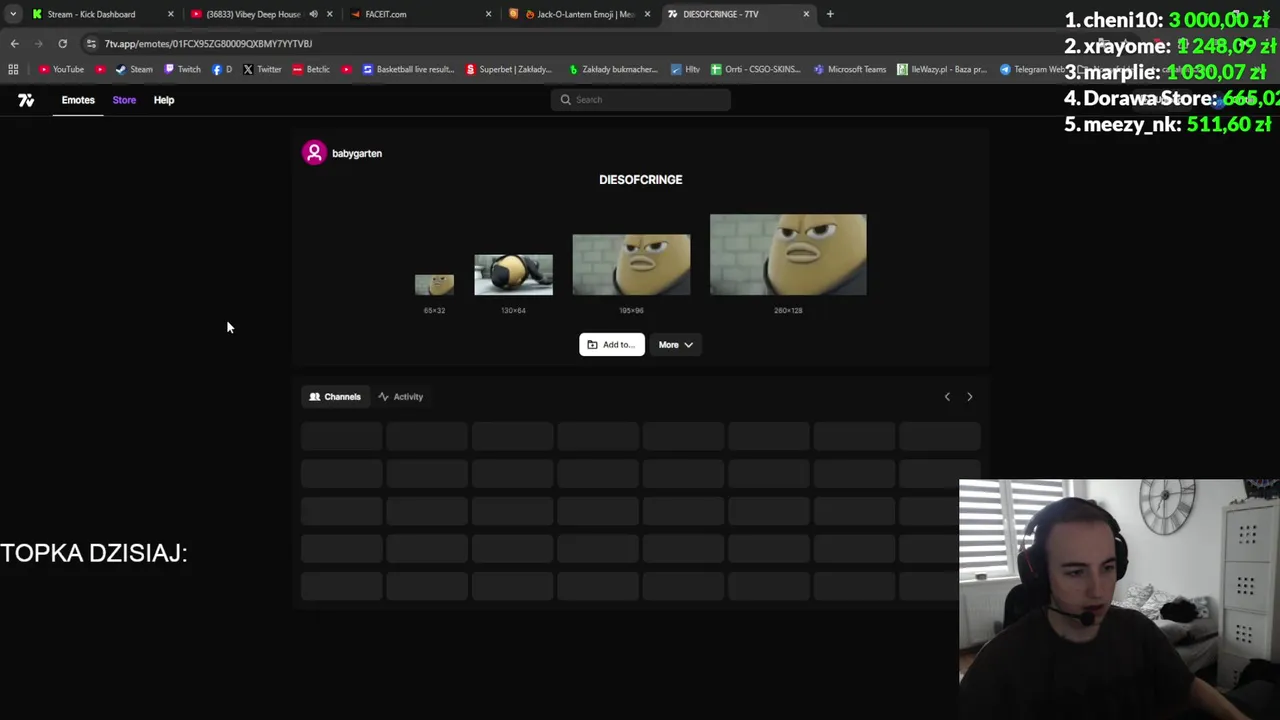
Task: Open the Hltv bookmark
Action: (685, 69)
